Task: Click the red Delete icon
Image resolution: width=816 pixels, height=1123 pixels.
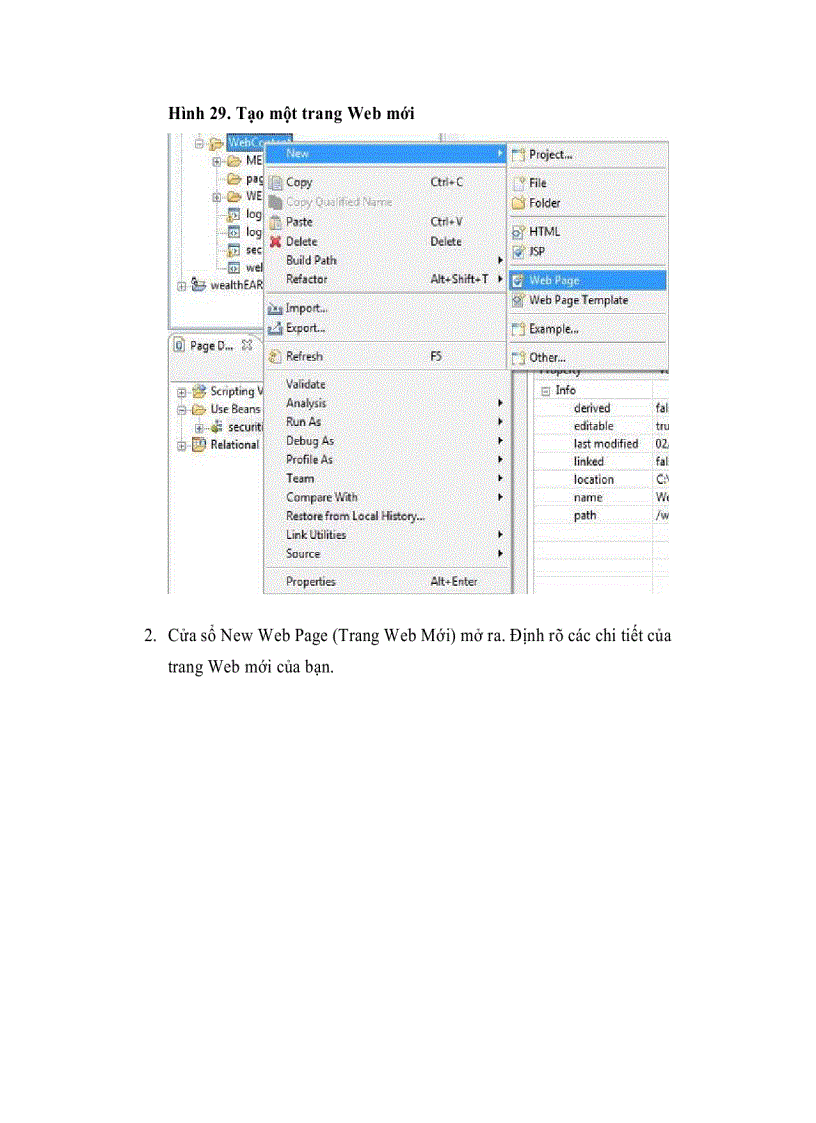Action: point(274,241)
